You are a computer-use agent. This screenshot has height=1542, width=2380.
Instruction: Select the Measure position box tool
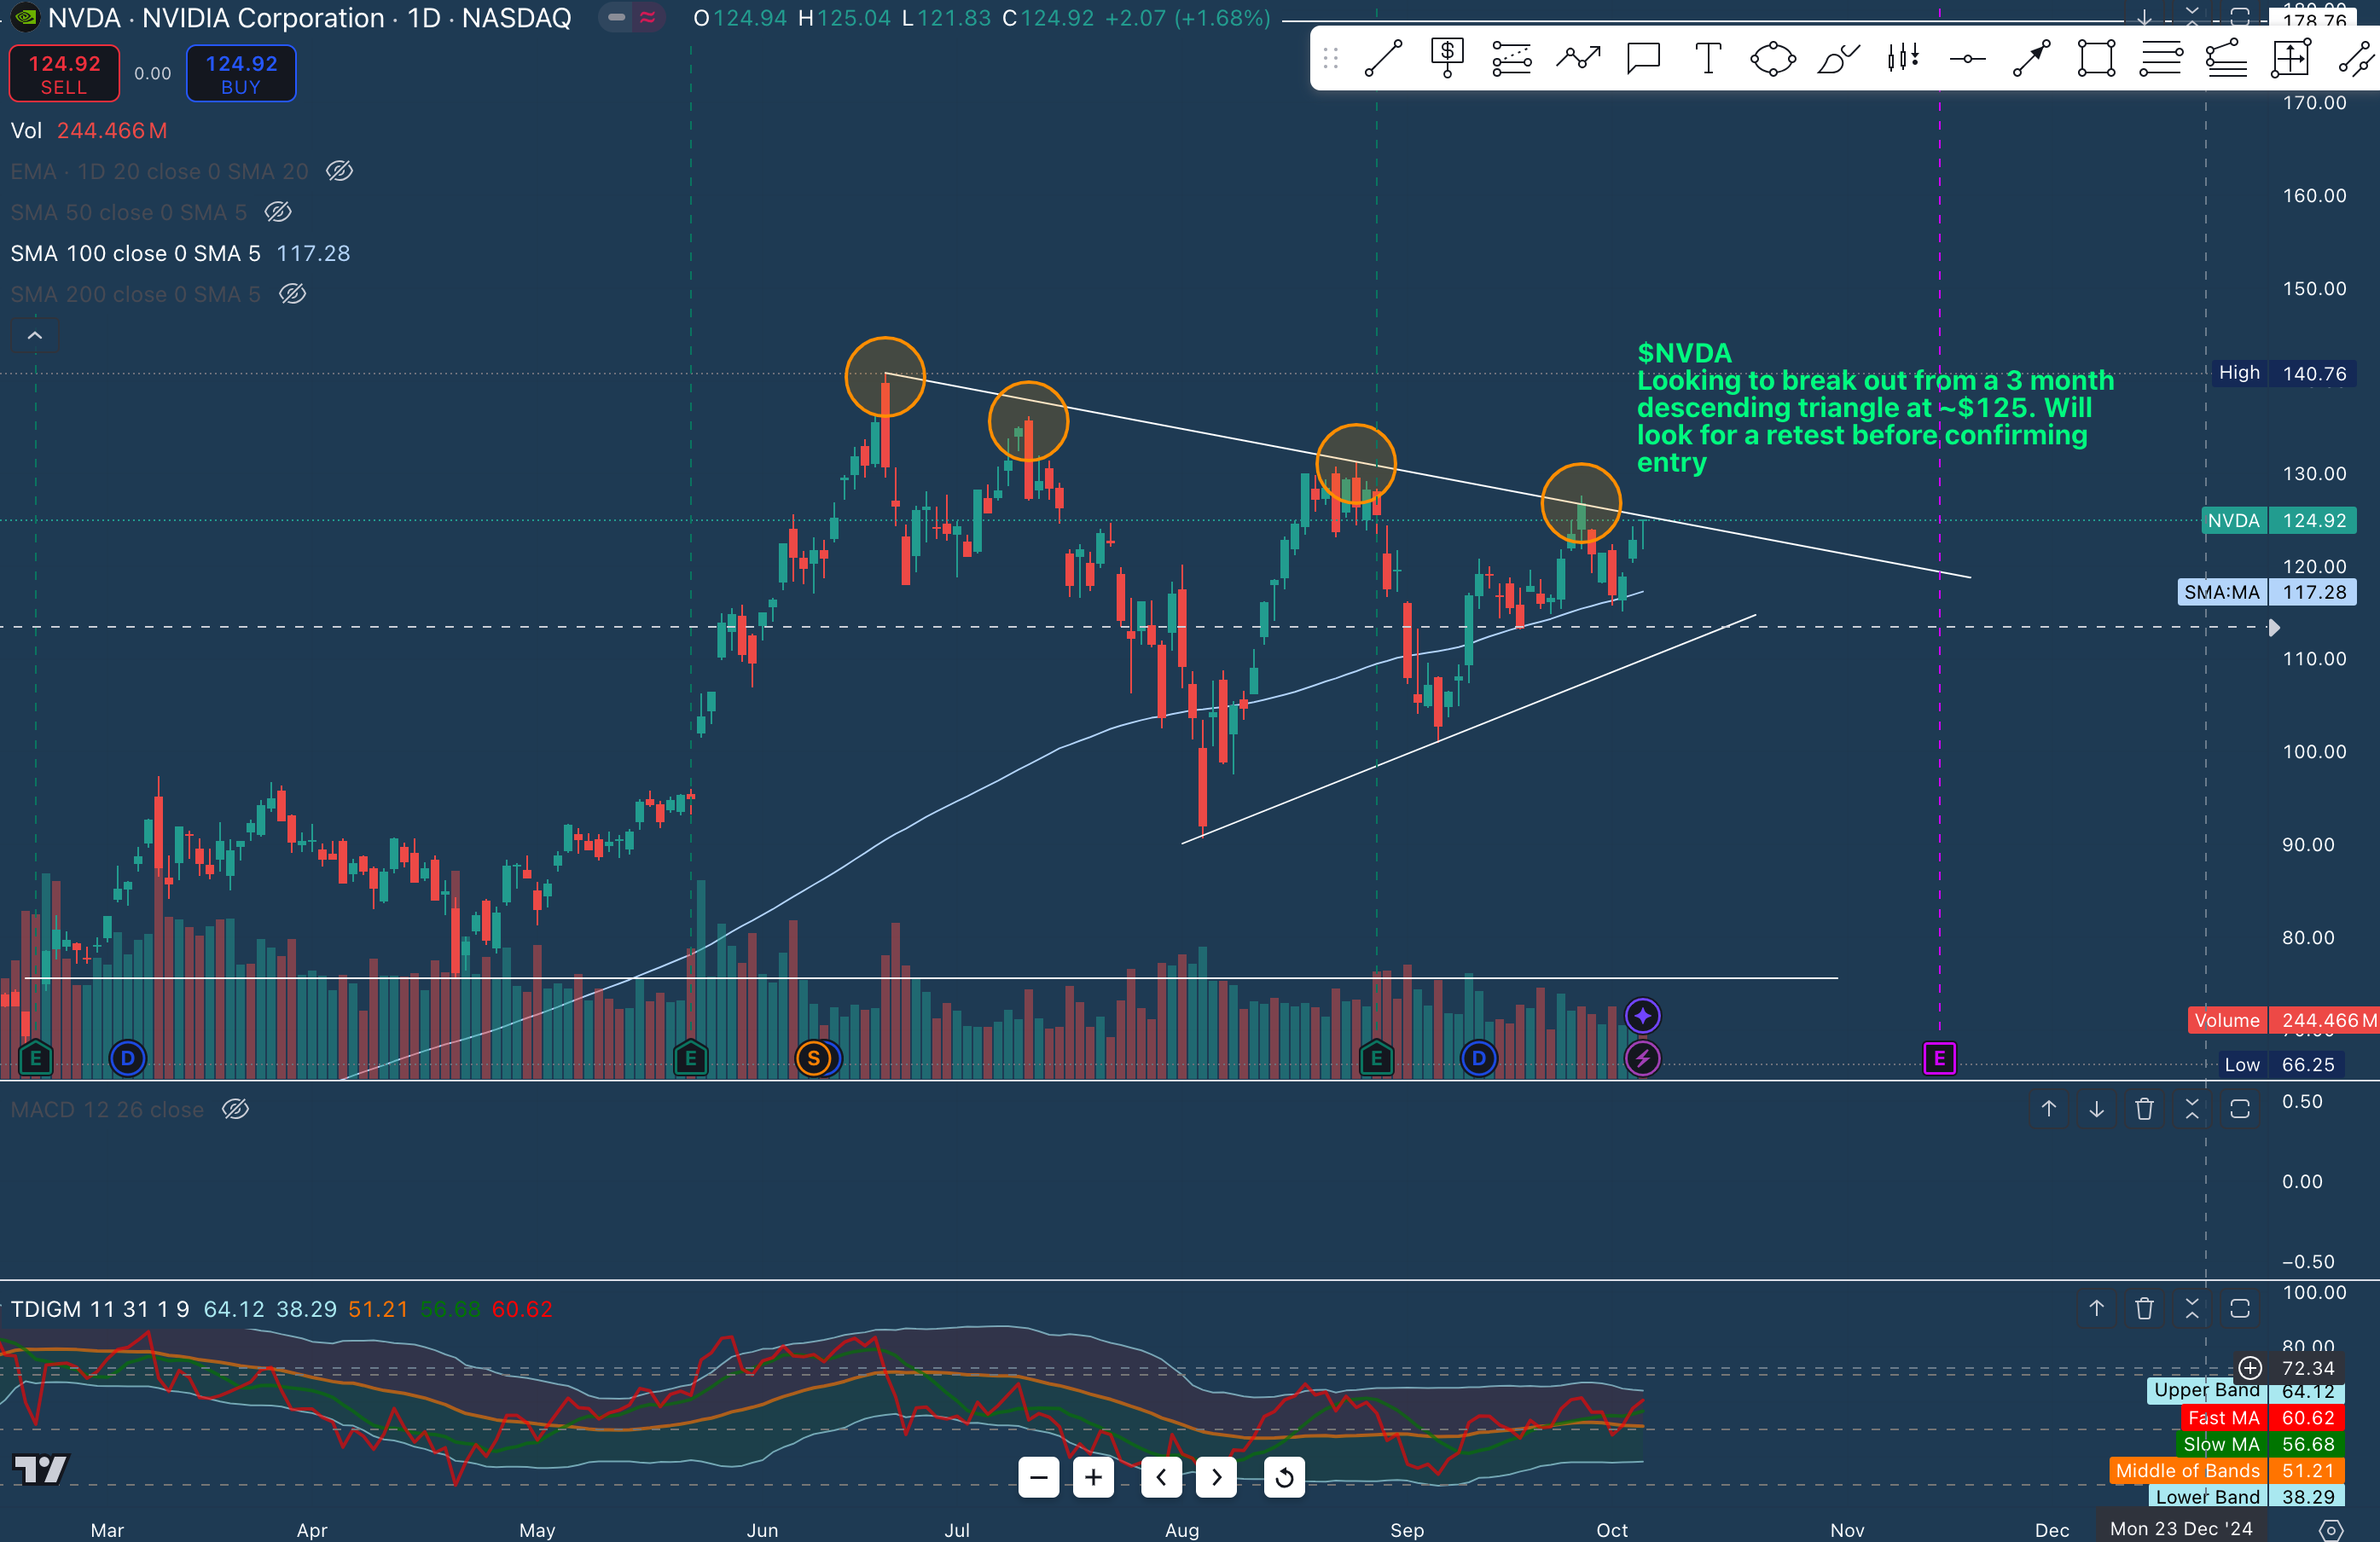2291,59
